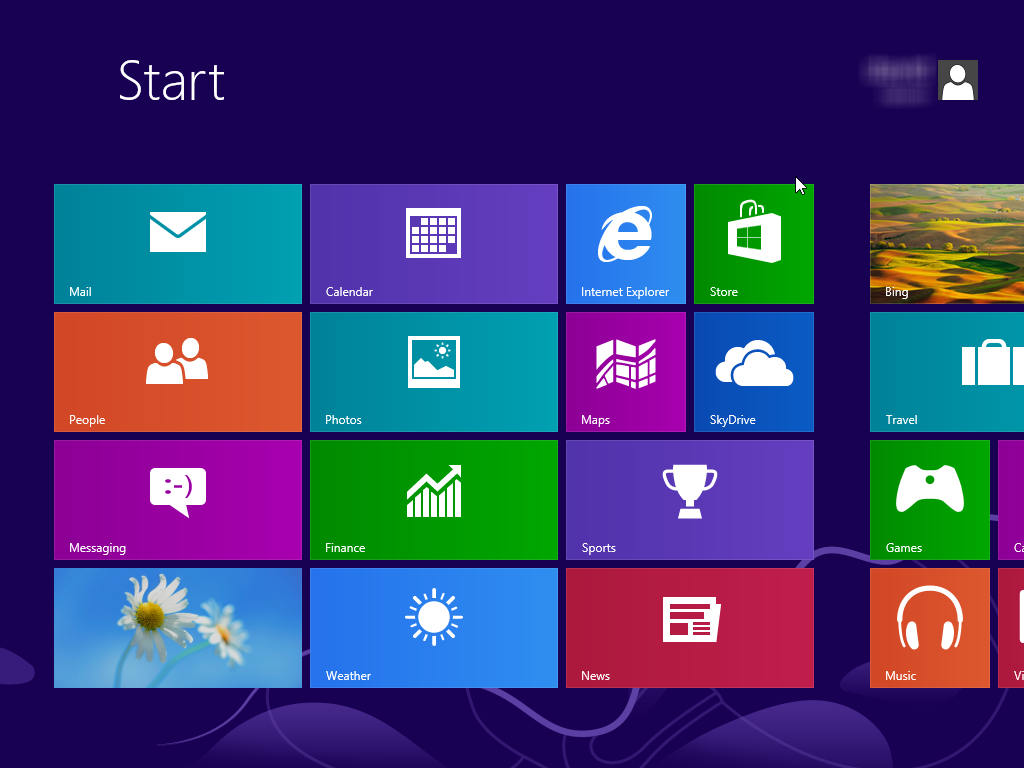Open the Games controller tile
The image size is (1024, 768).
point(930,500)
